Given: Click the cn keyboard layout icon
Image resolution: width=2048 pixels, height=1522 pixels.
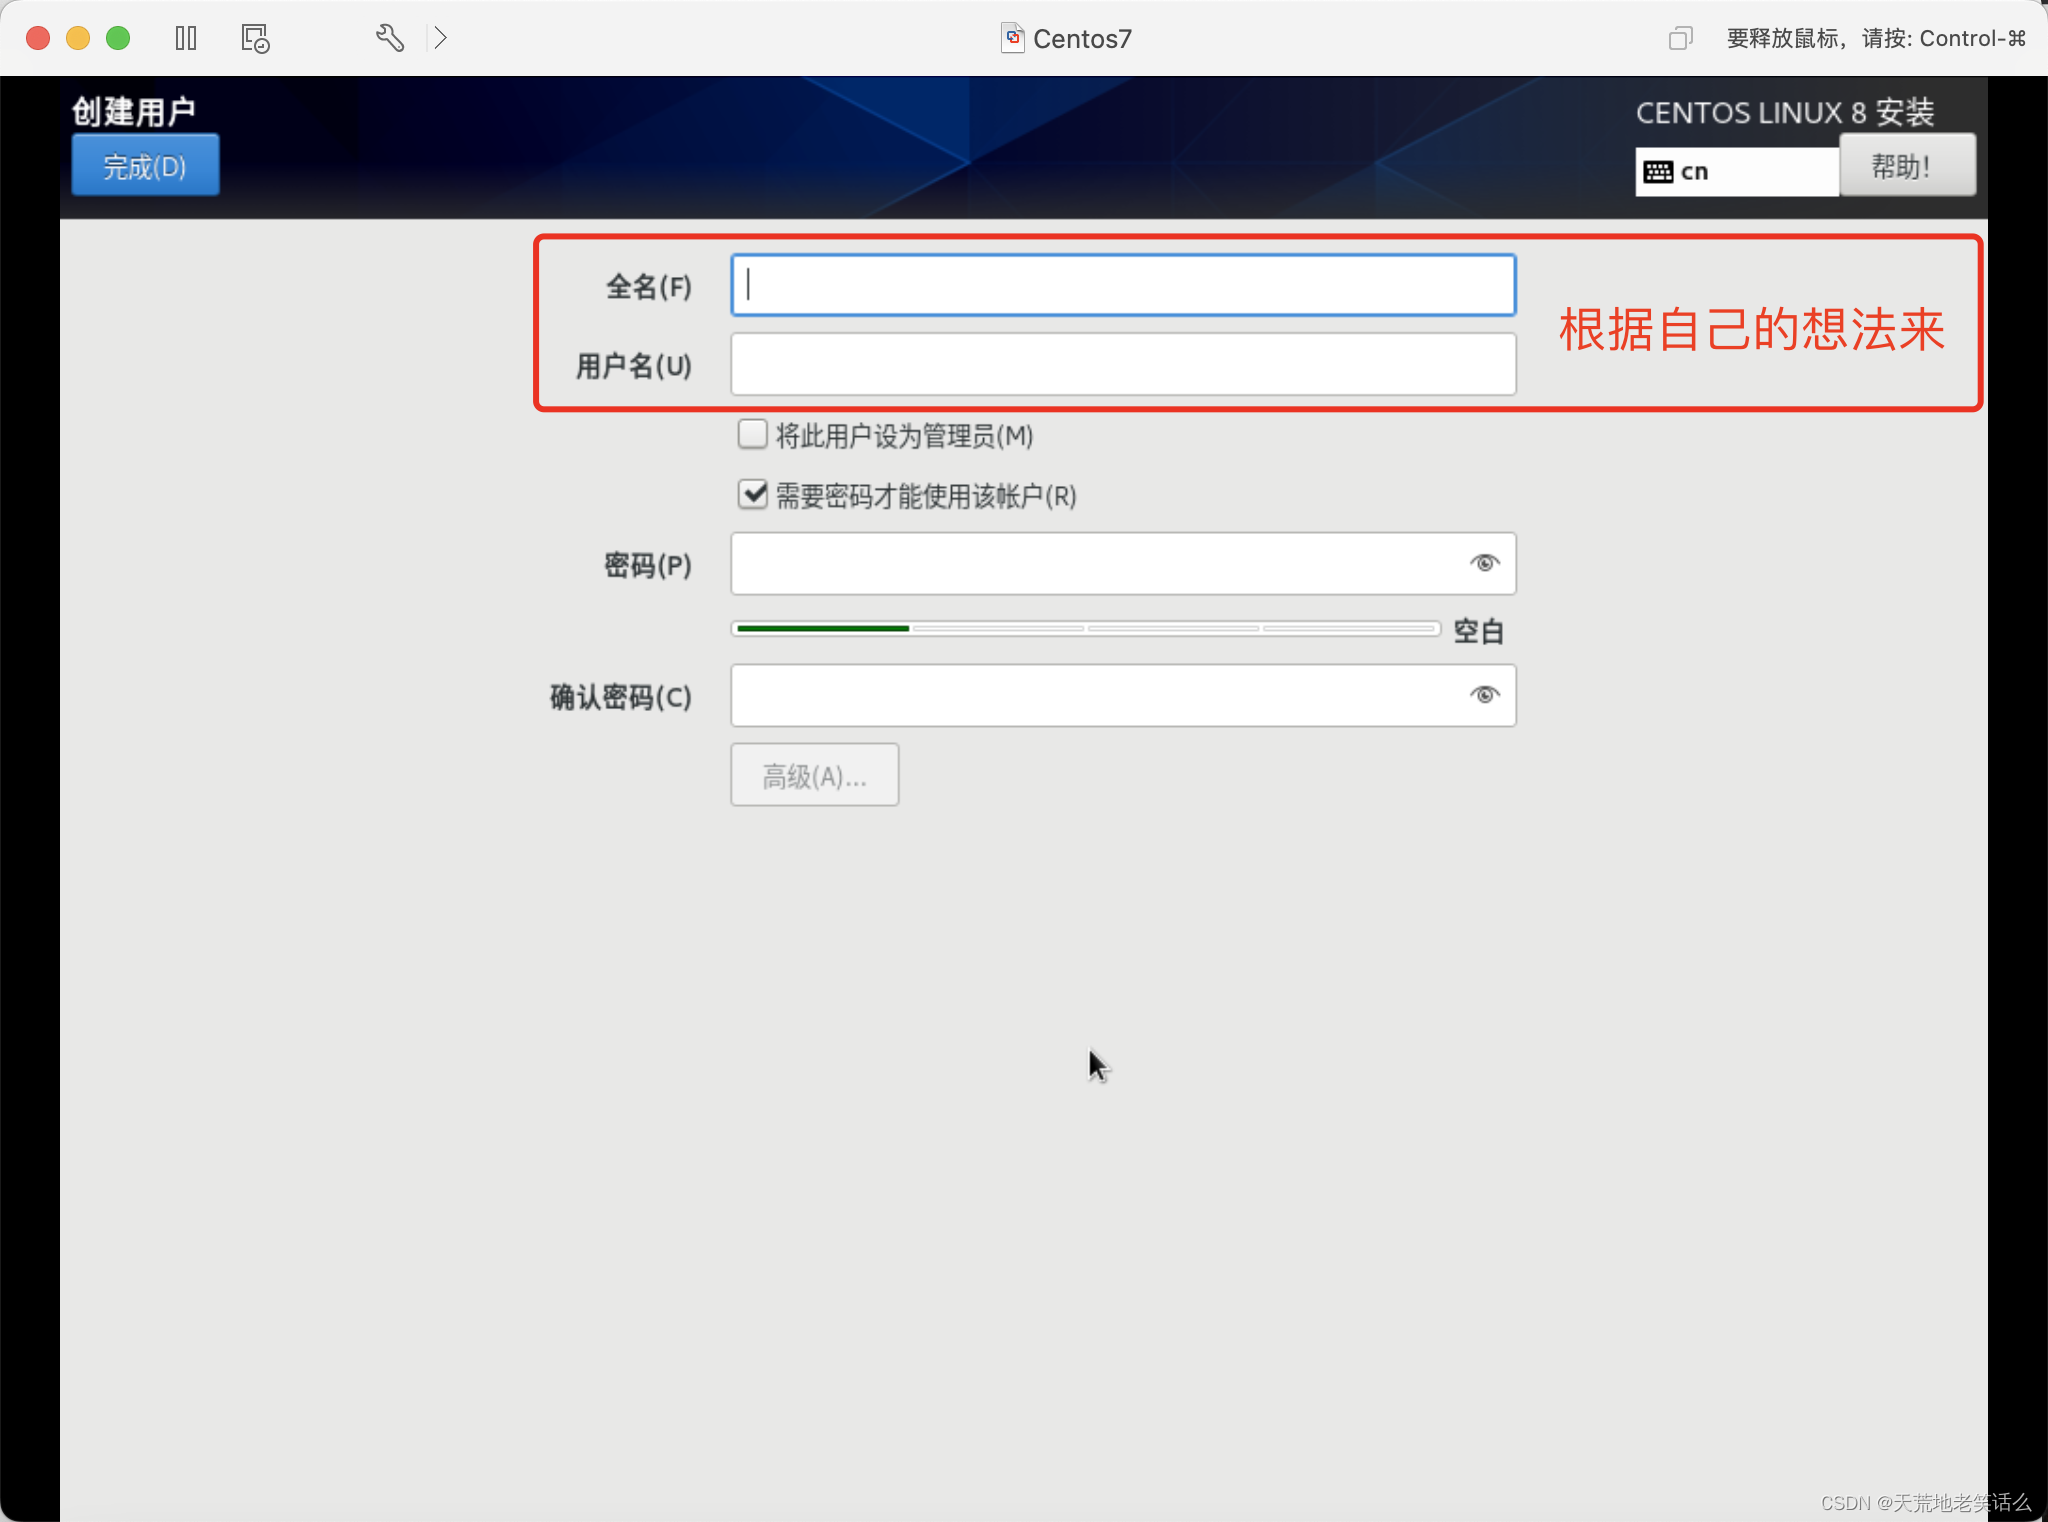Looking at the screenshot, I should click(x=1658, y=172).
